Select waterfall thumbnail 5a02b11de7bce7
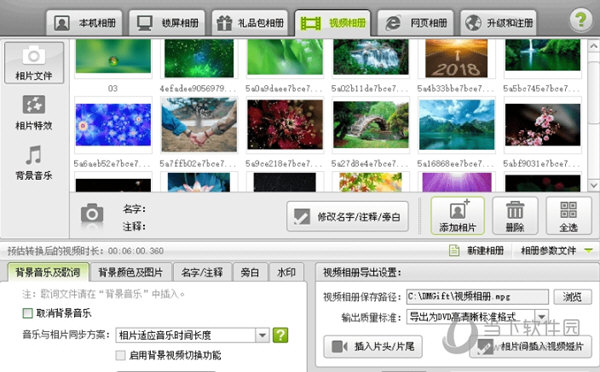This screenshot has width=600, height=372. tap(371, 57)
